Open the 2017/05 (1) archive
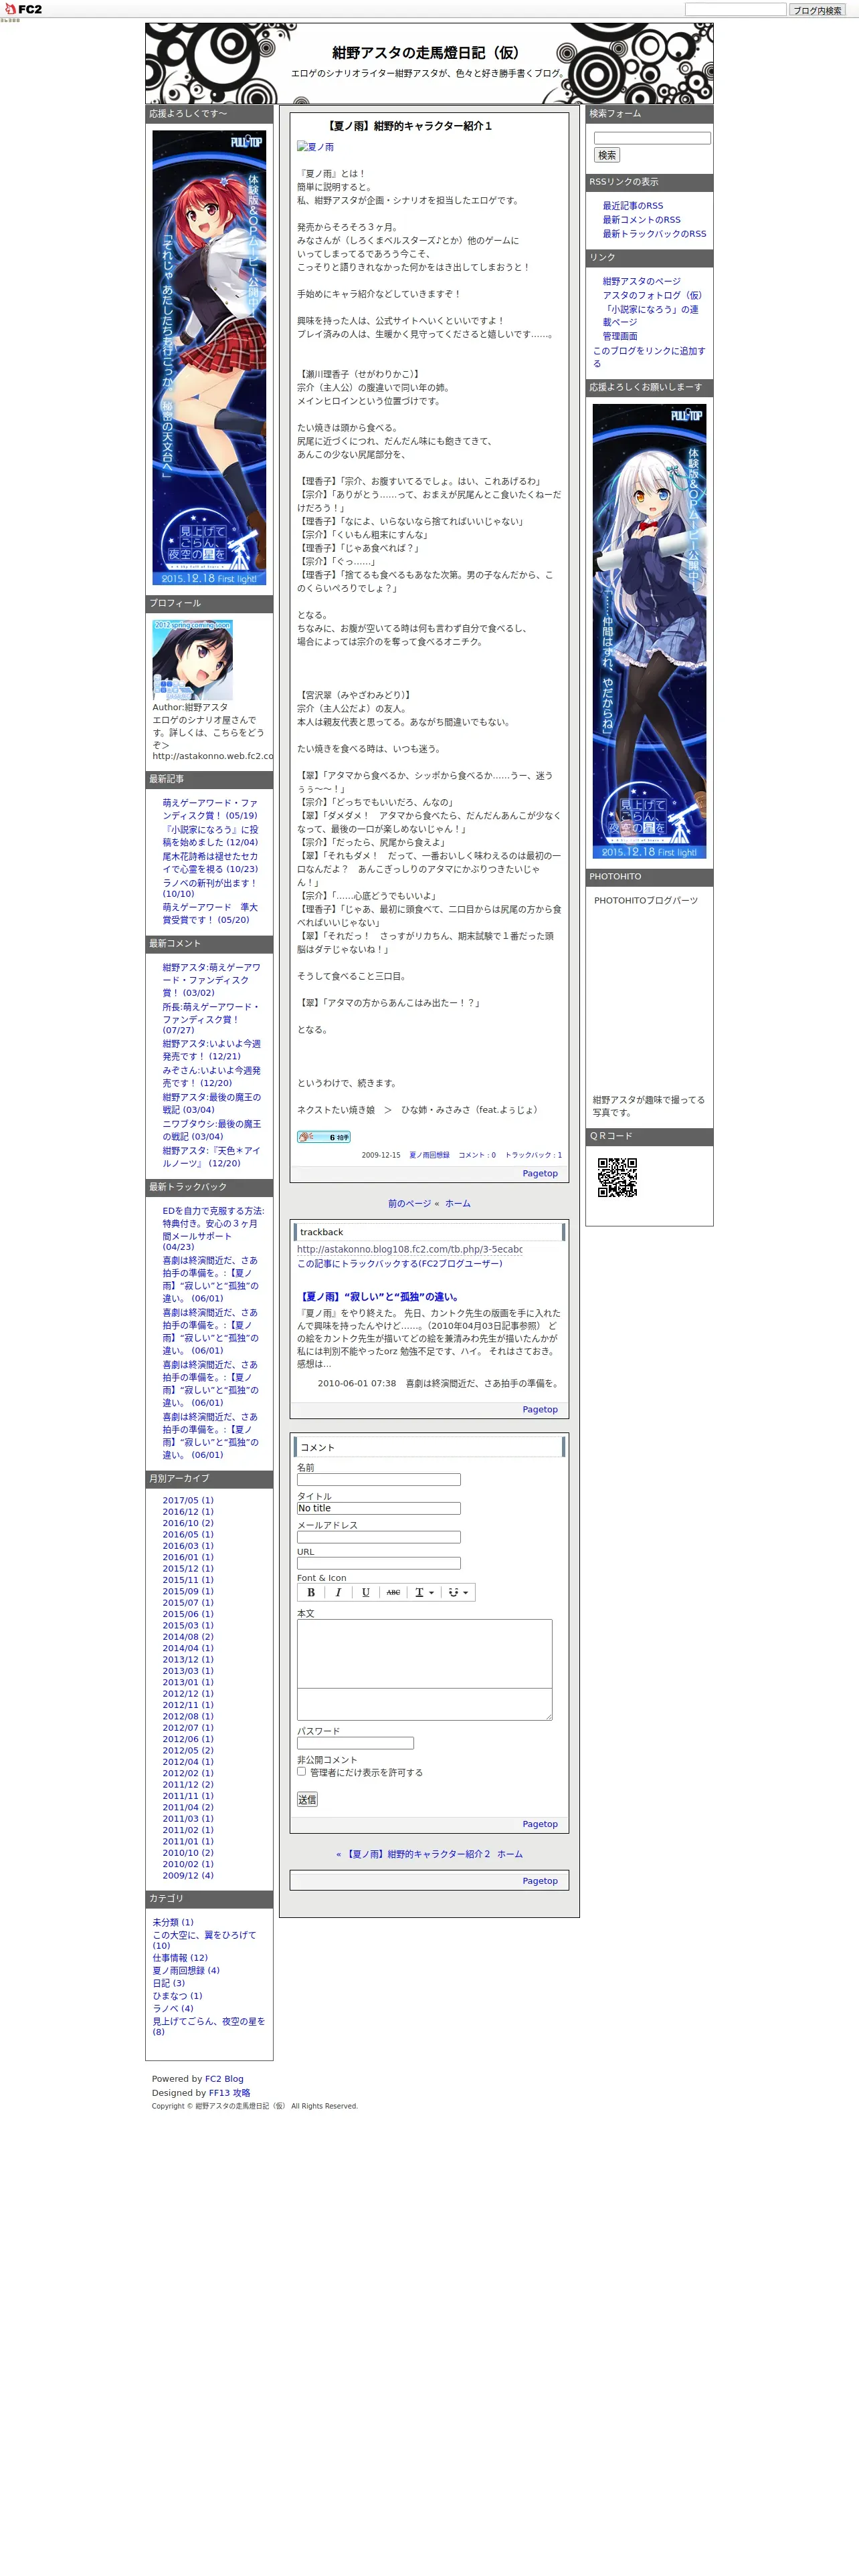The image size is (859, 2576). [x=188, y=1500]
